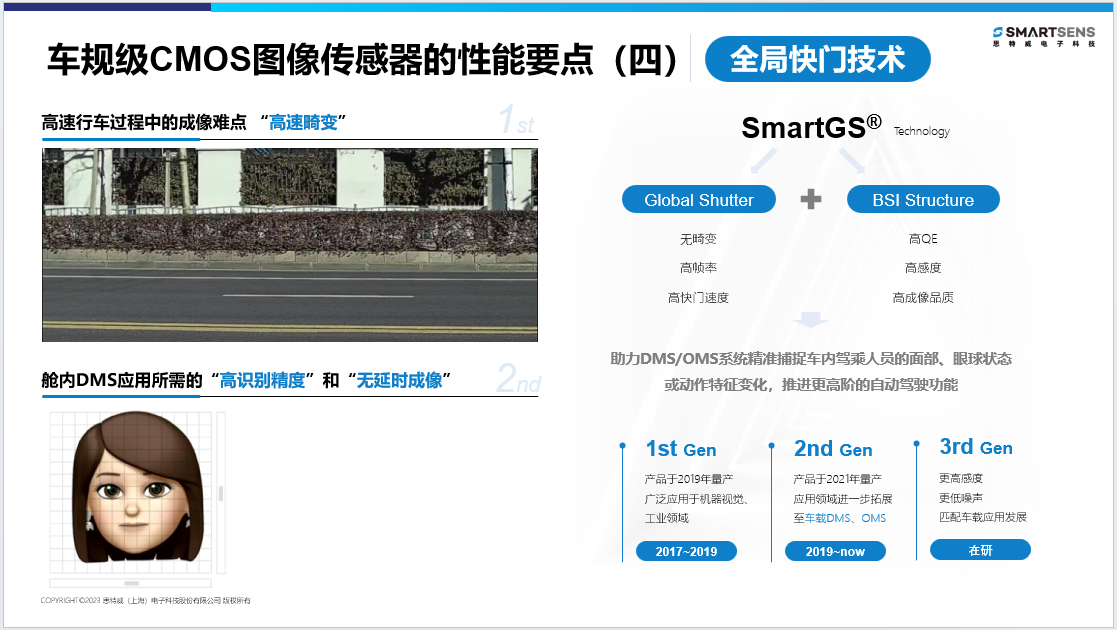Click the 匹配车载应用发展 line
The width and height of the screenshot is (1117, 630).
(983, 517)
